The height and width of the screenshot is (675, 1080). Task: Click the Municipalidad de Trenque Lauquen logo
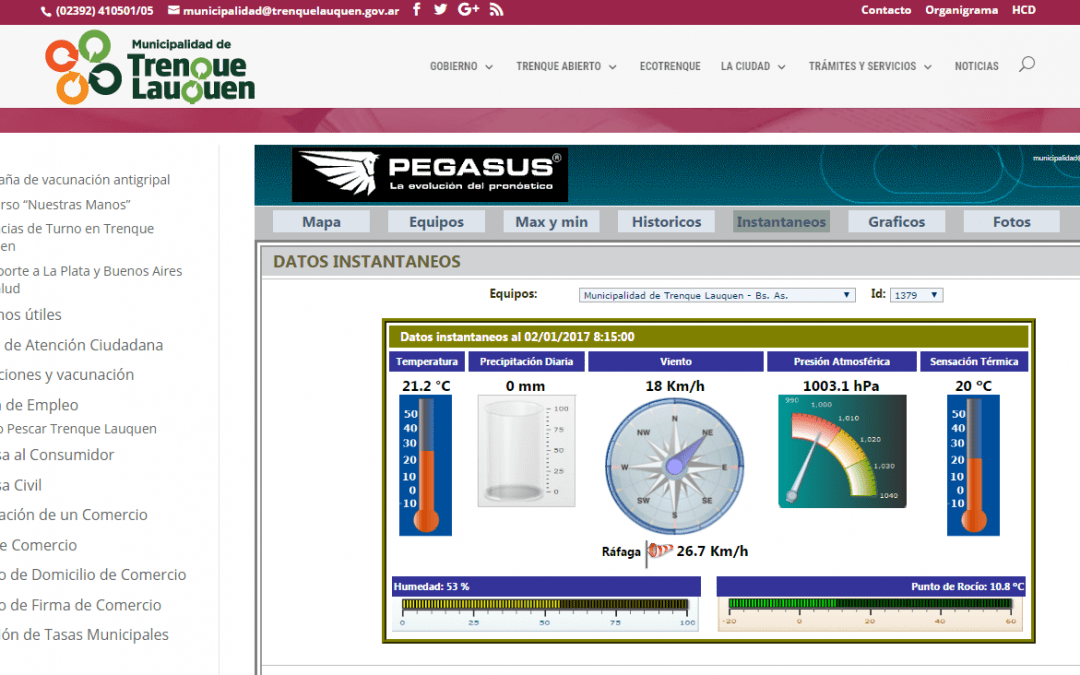pos(150,67)
